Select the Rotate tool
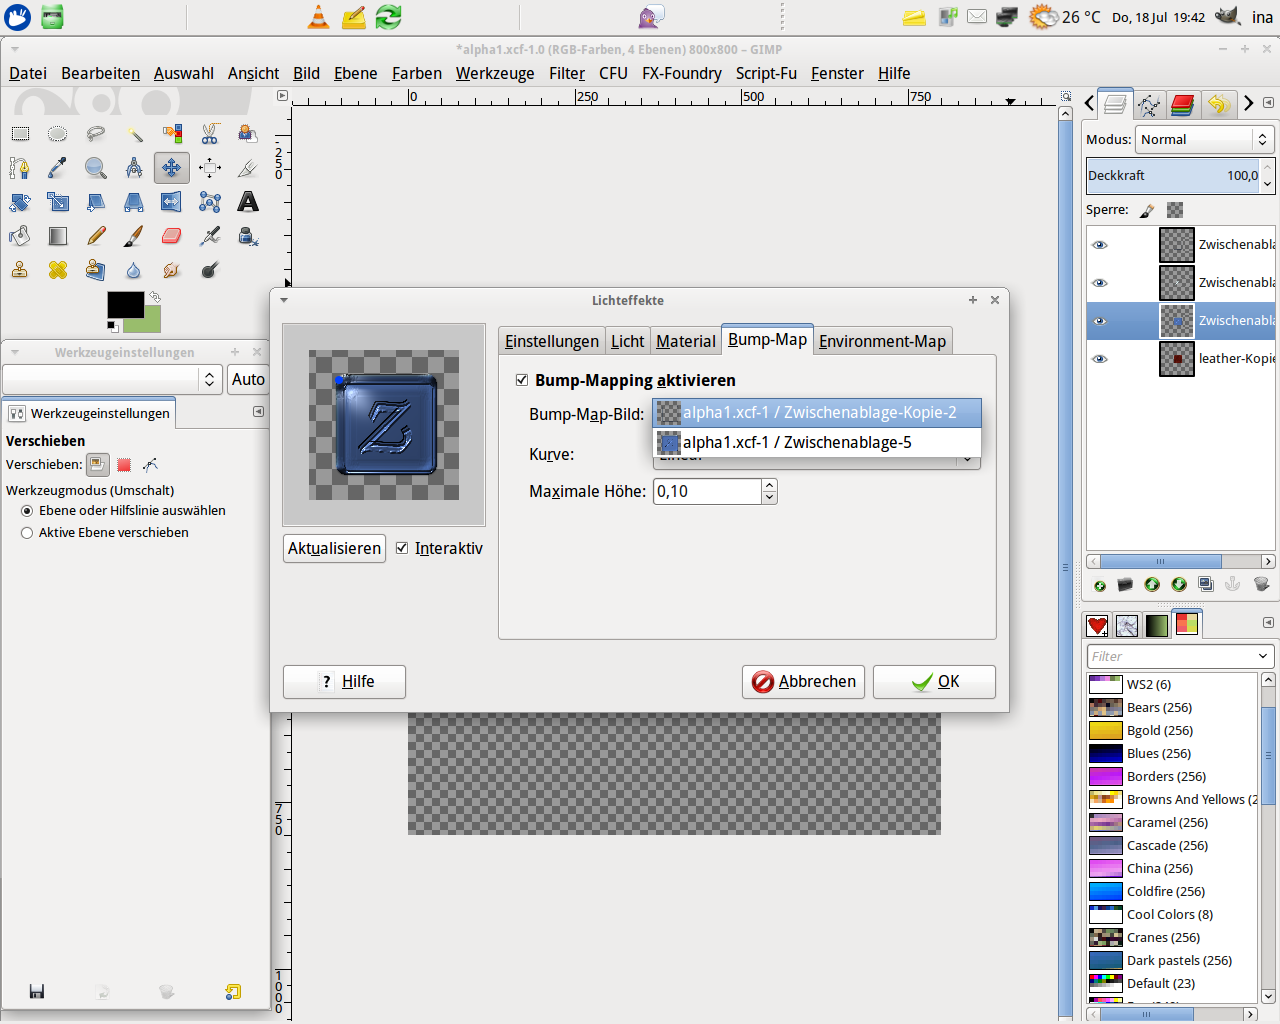This screenshot has height=1024, width=1280. (20, 202)
